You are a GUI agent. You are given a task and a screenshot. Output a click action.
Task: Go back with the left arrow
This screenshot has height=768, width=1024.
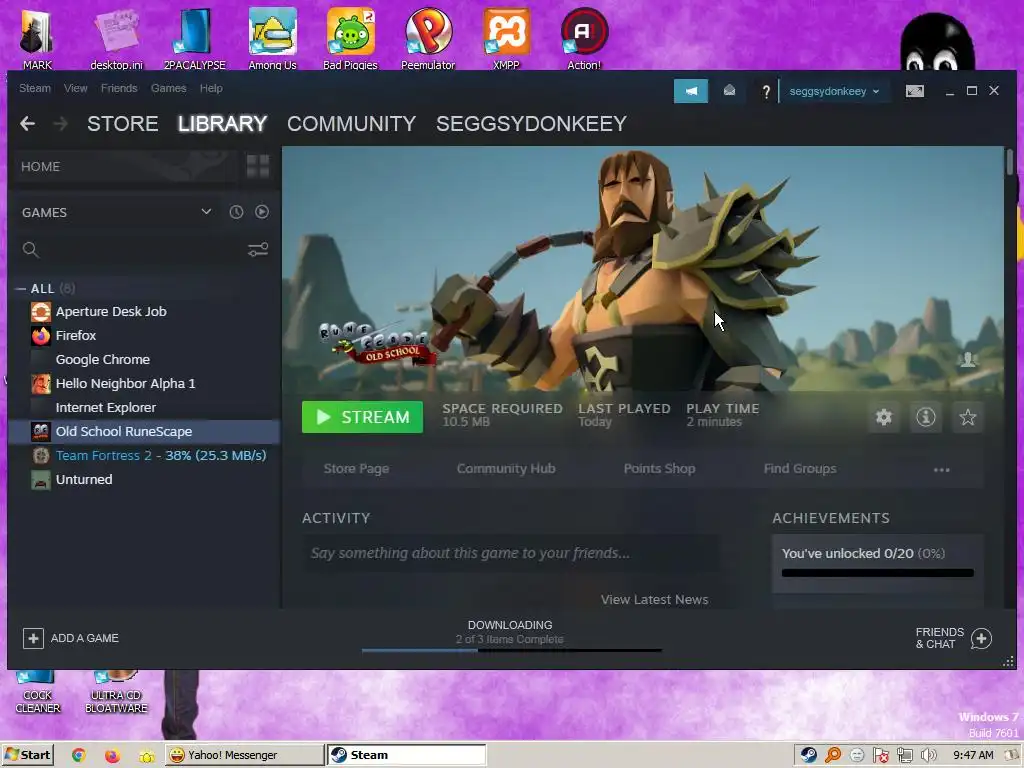27,123
